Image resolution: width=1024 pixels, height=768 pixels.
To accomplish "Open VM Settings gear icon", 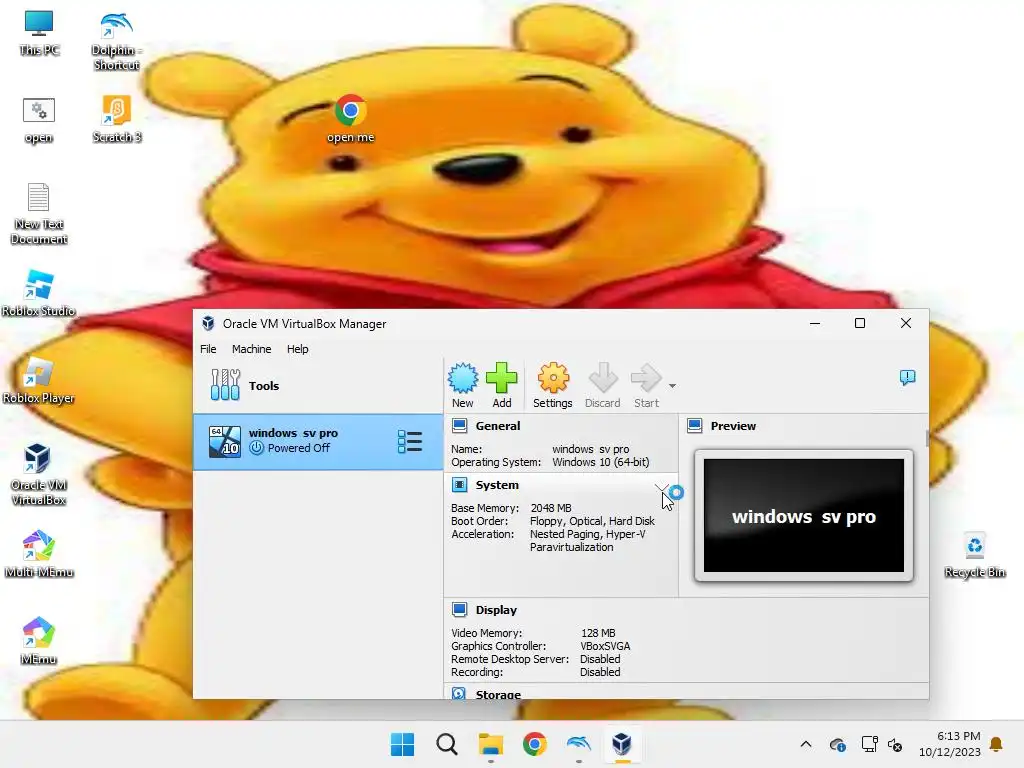I will click(x=552, y=378).
